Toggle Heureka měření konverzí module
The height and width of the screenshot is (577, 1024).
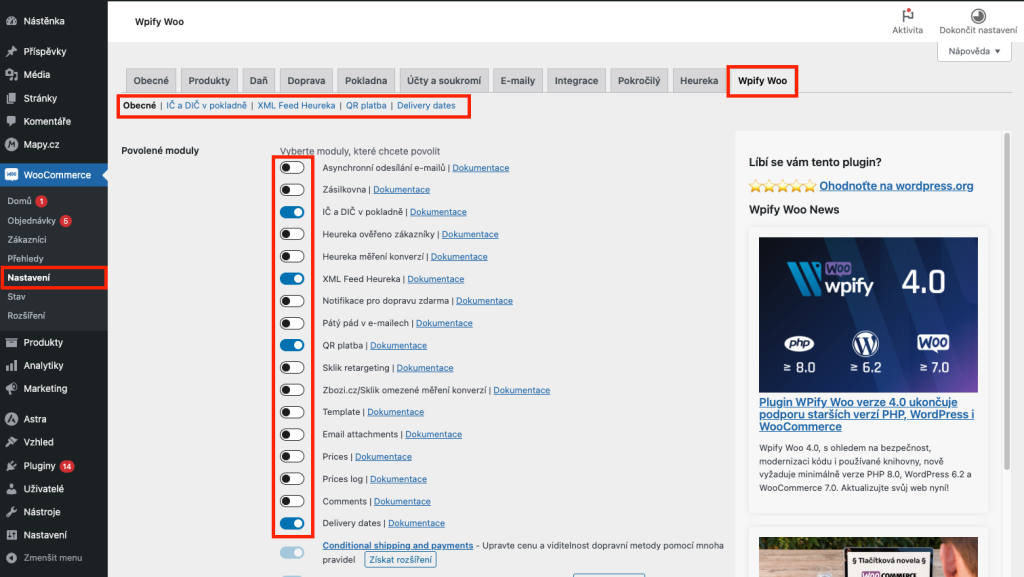292,257
